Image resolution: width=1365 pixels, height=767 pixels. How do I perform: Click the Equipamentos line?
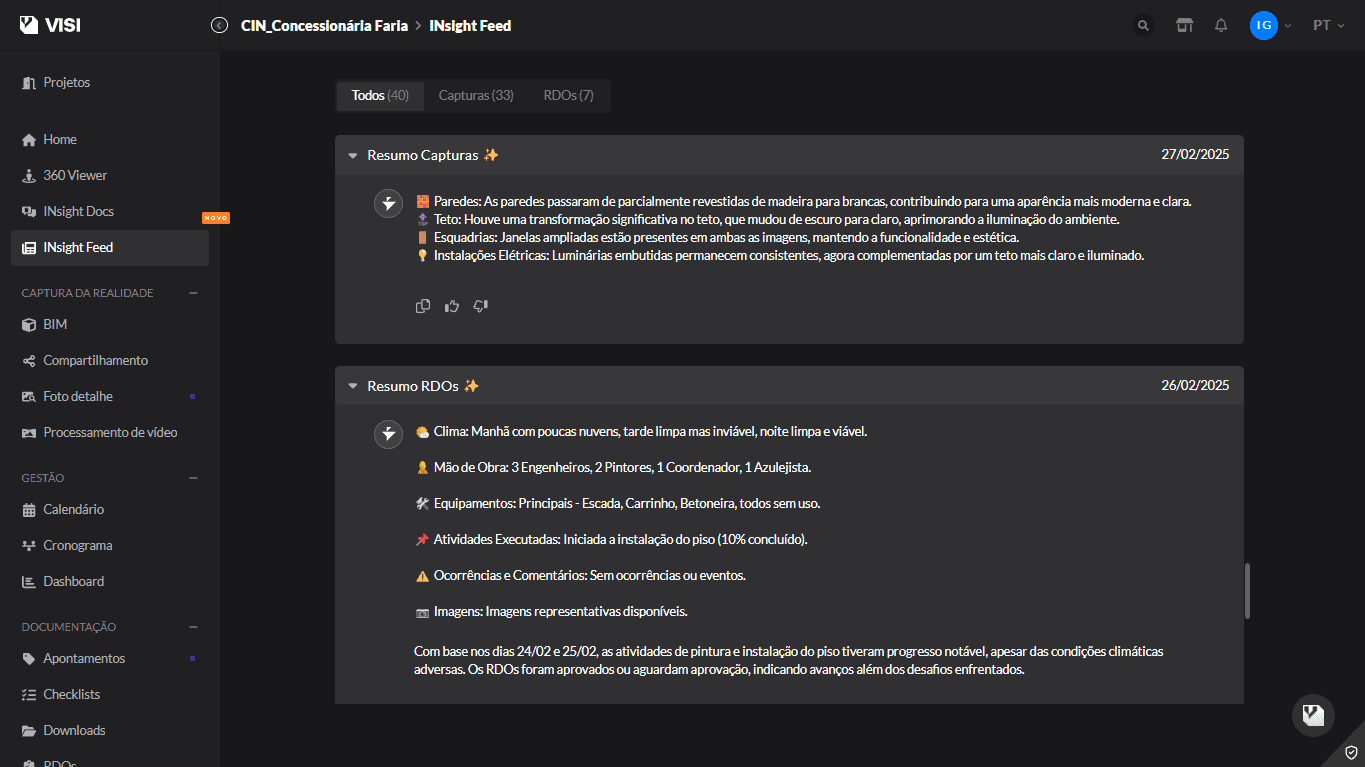[x=617, y=504]
